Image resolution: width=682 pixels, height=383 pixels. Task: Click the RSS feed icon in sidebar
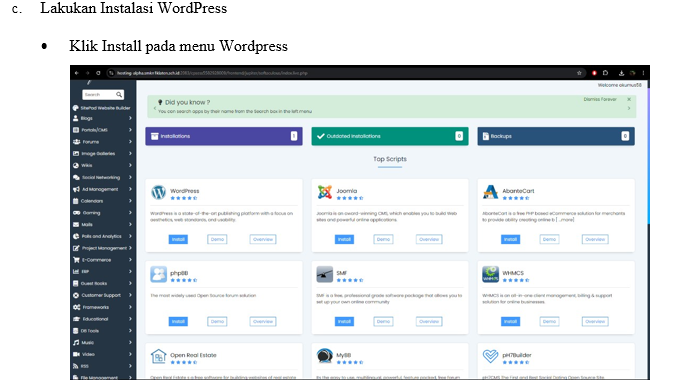coord(76,366)
